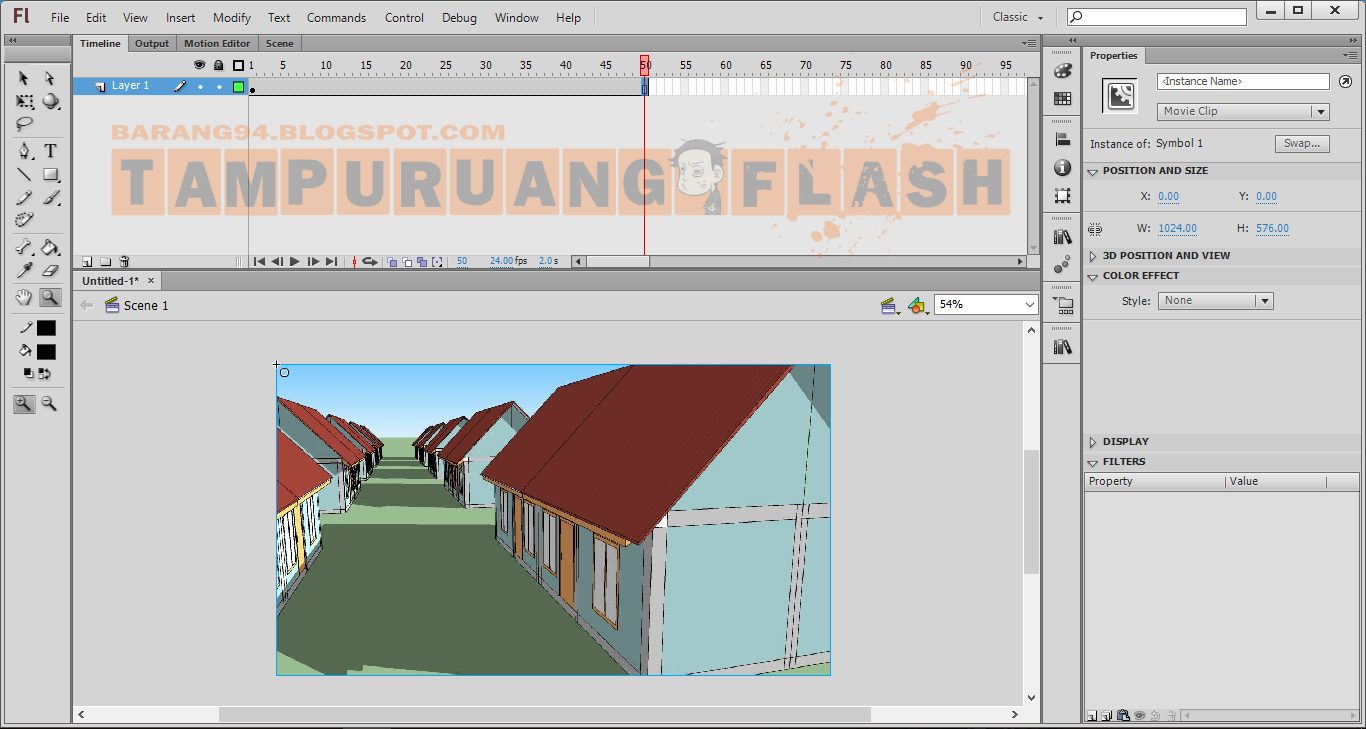Toggle show/hide all layers eye icon
1366x729 pixels.
(x=199, y=65)
